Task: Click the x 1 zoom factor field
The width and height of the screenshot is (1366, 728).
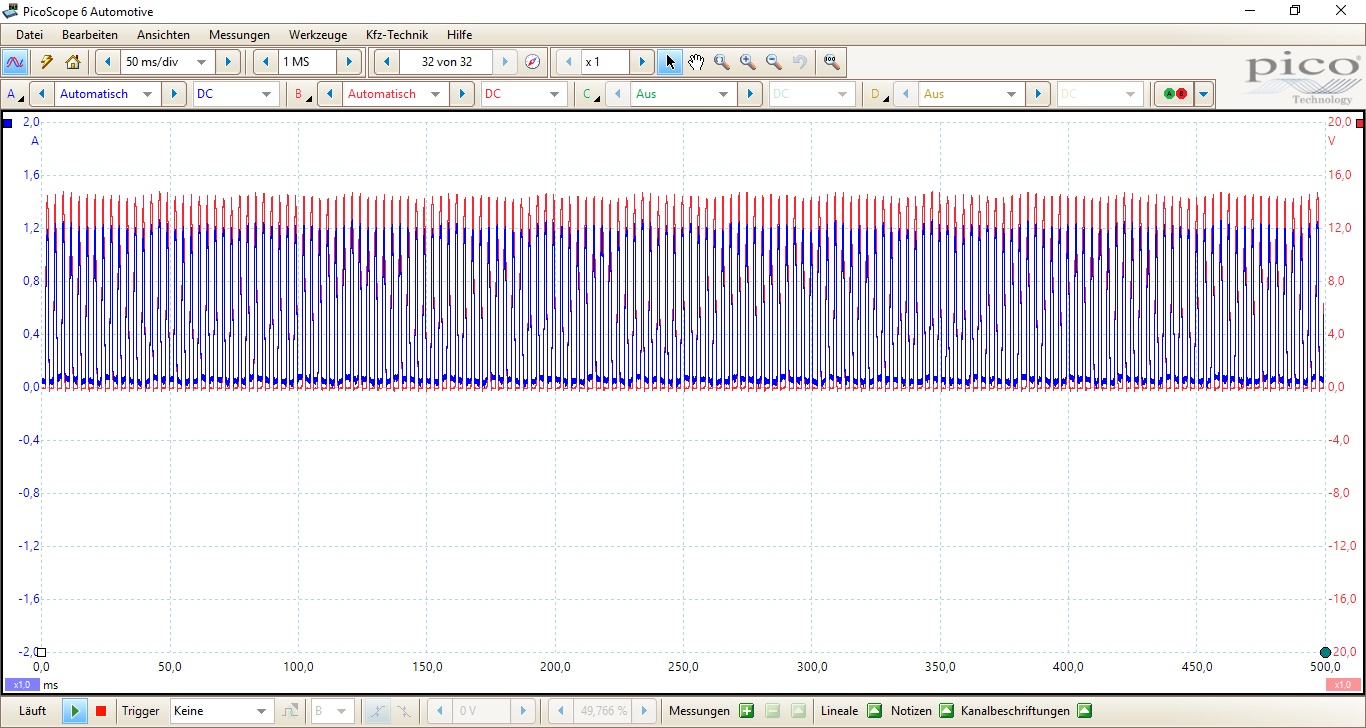Action: pyautogui.click(x=605, y=62)
